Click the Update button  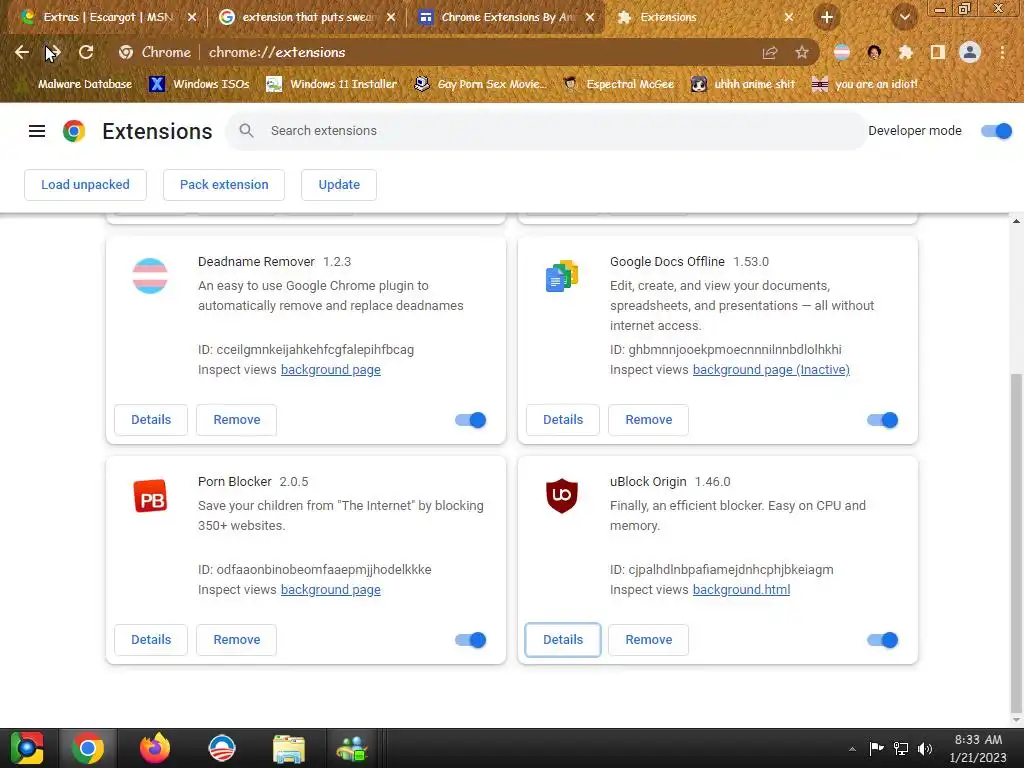point(339,185)
